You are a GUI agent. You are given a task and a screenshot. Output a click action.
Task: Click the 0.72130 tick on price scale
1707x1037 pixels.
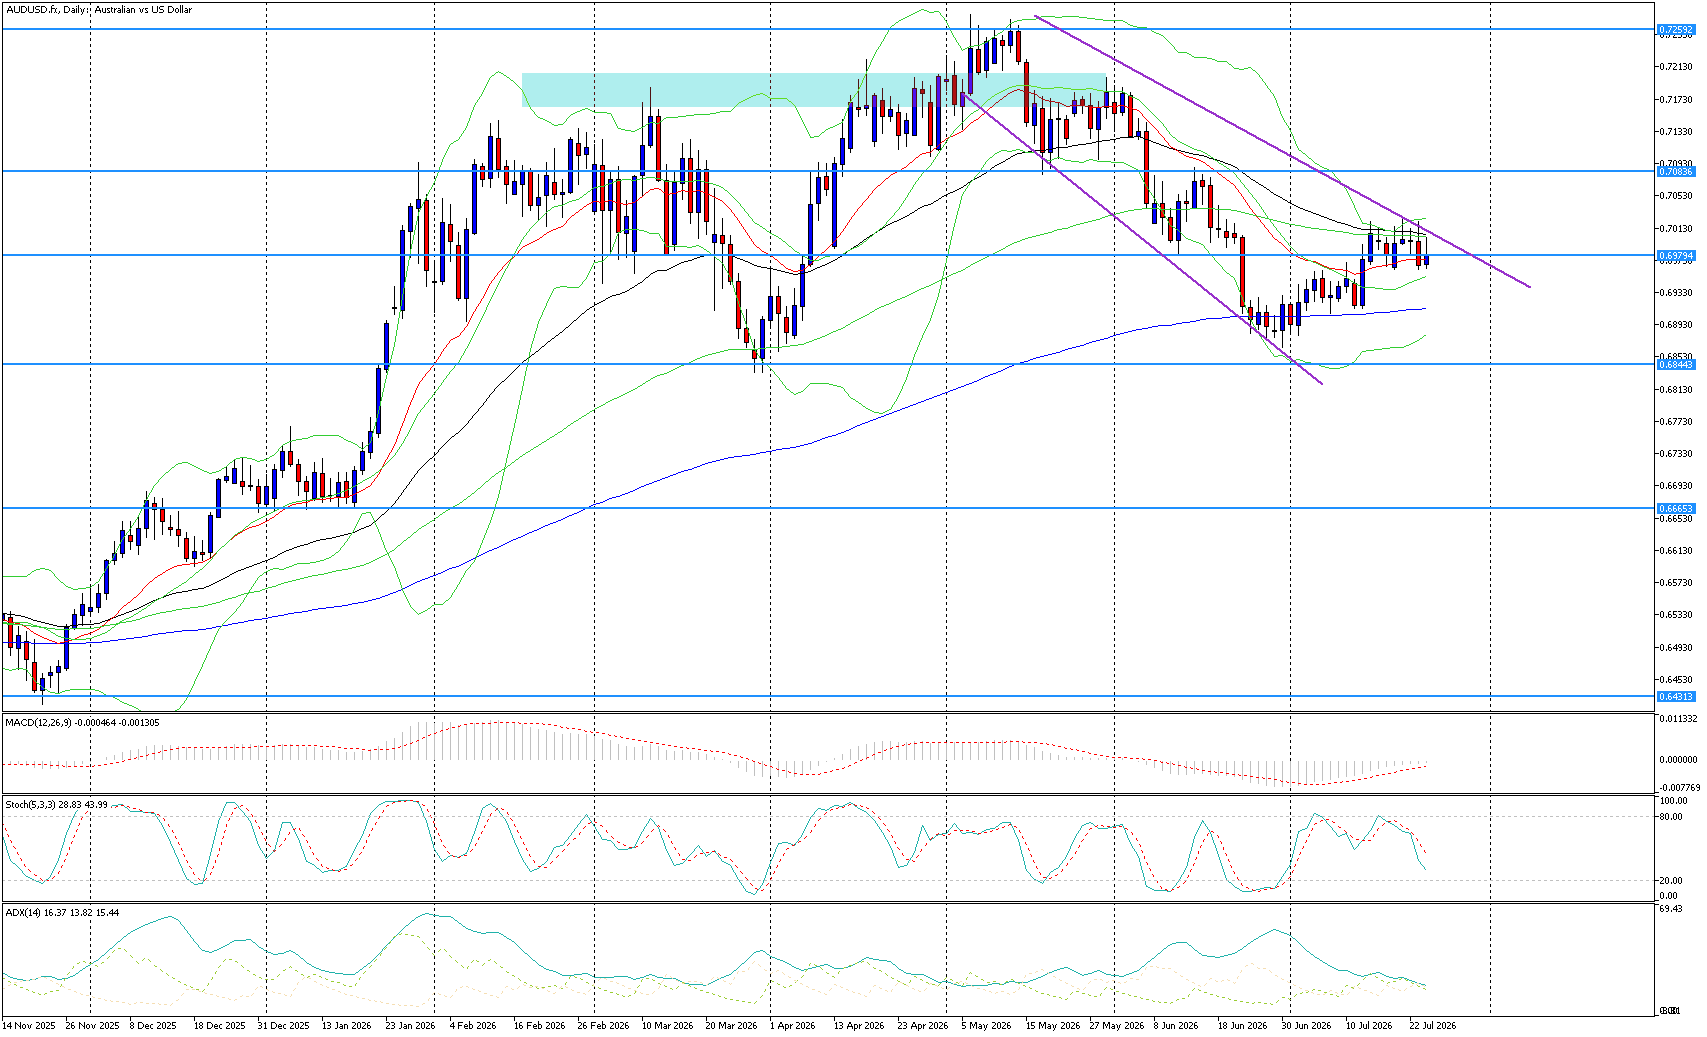coord(1676,67)
